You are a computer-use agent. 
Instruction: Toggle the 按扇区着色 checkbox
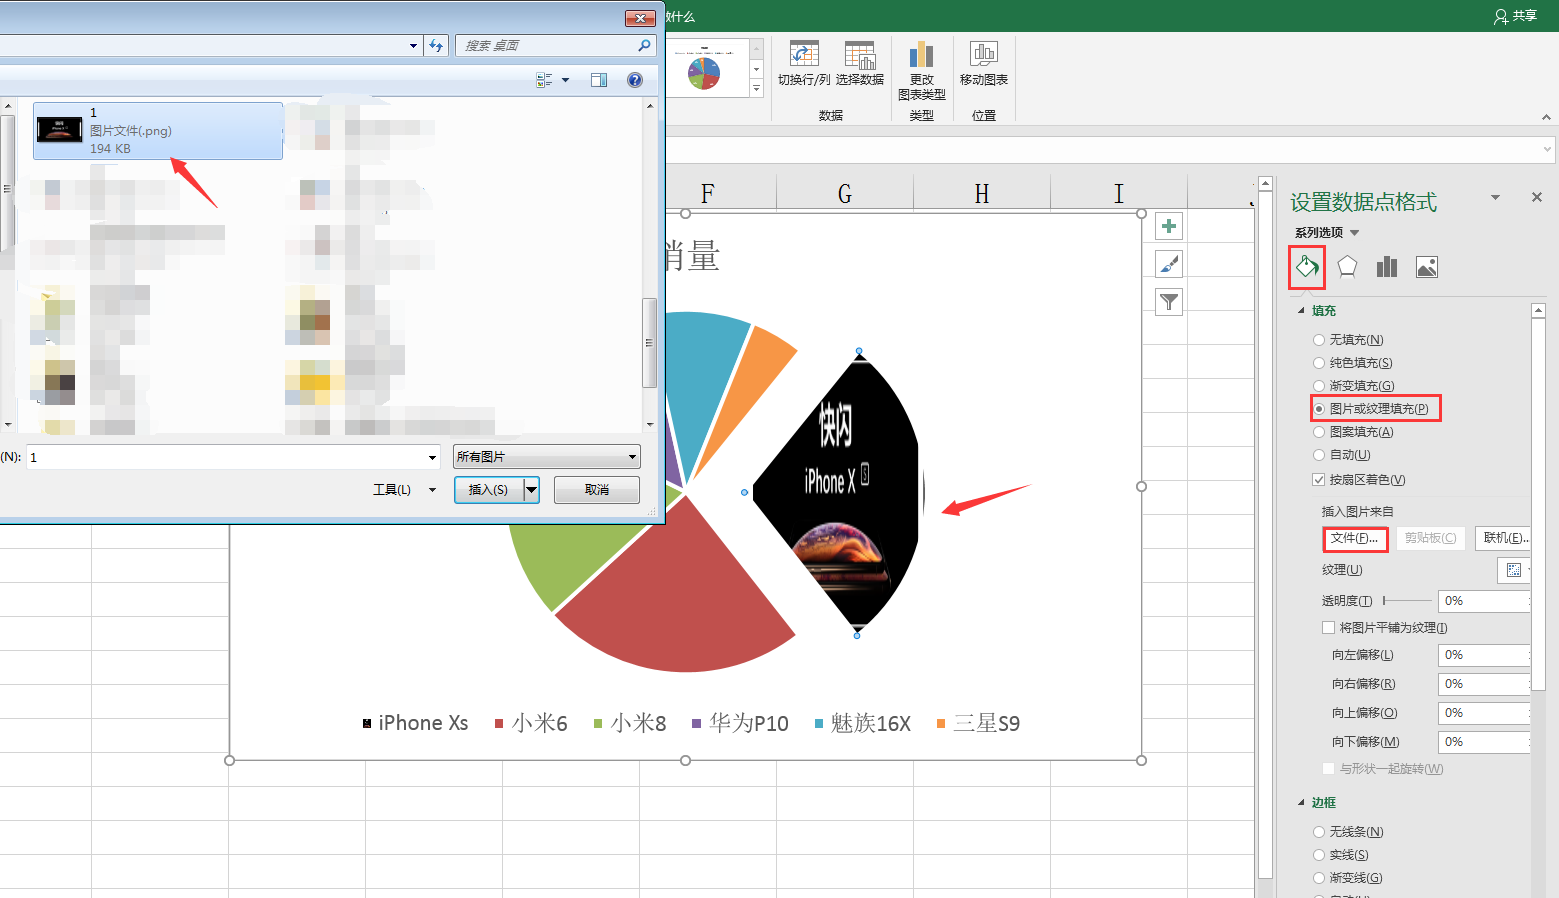1319,480
